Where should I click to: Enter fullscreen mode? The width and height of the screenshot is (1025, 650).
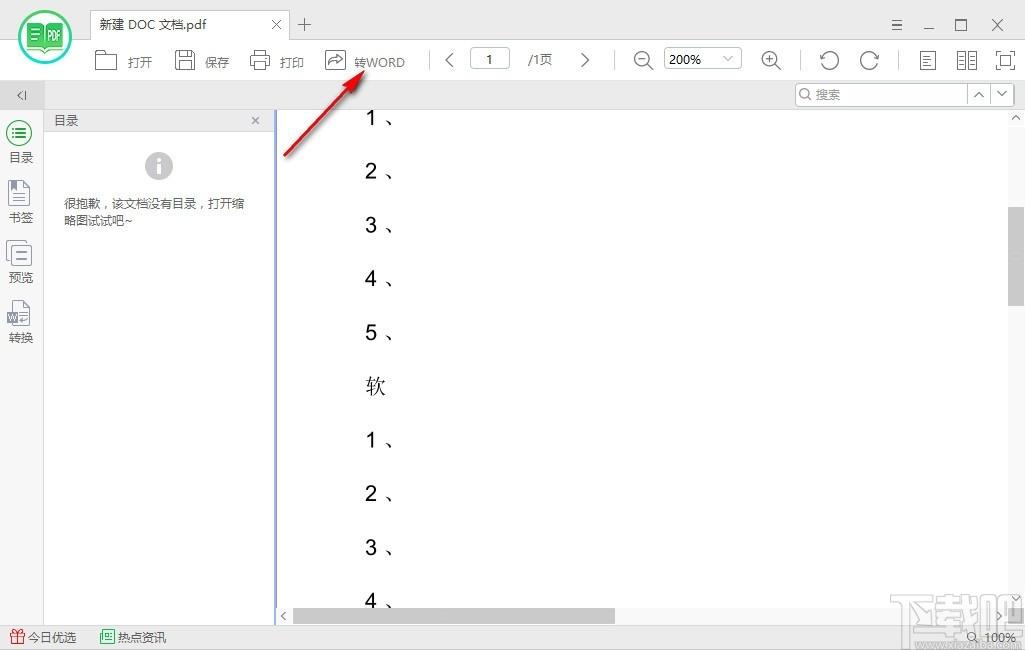(1005, 61)
